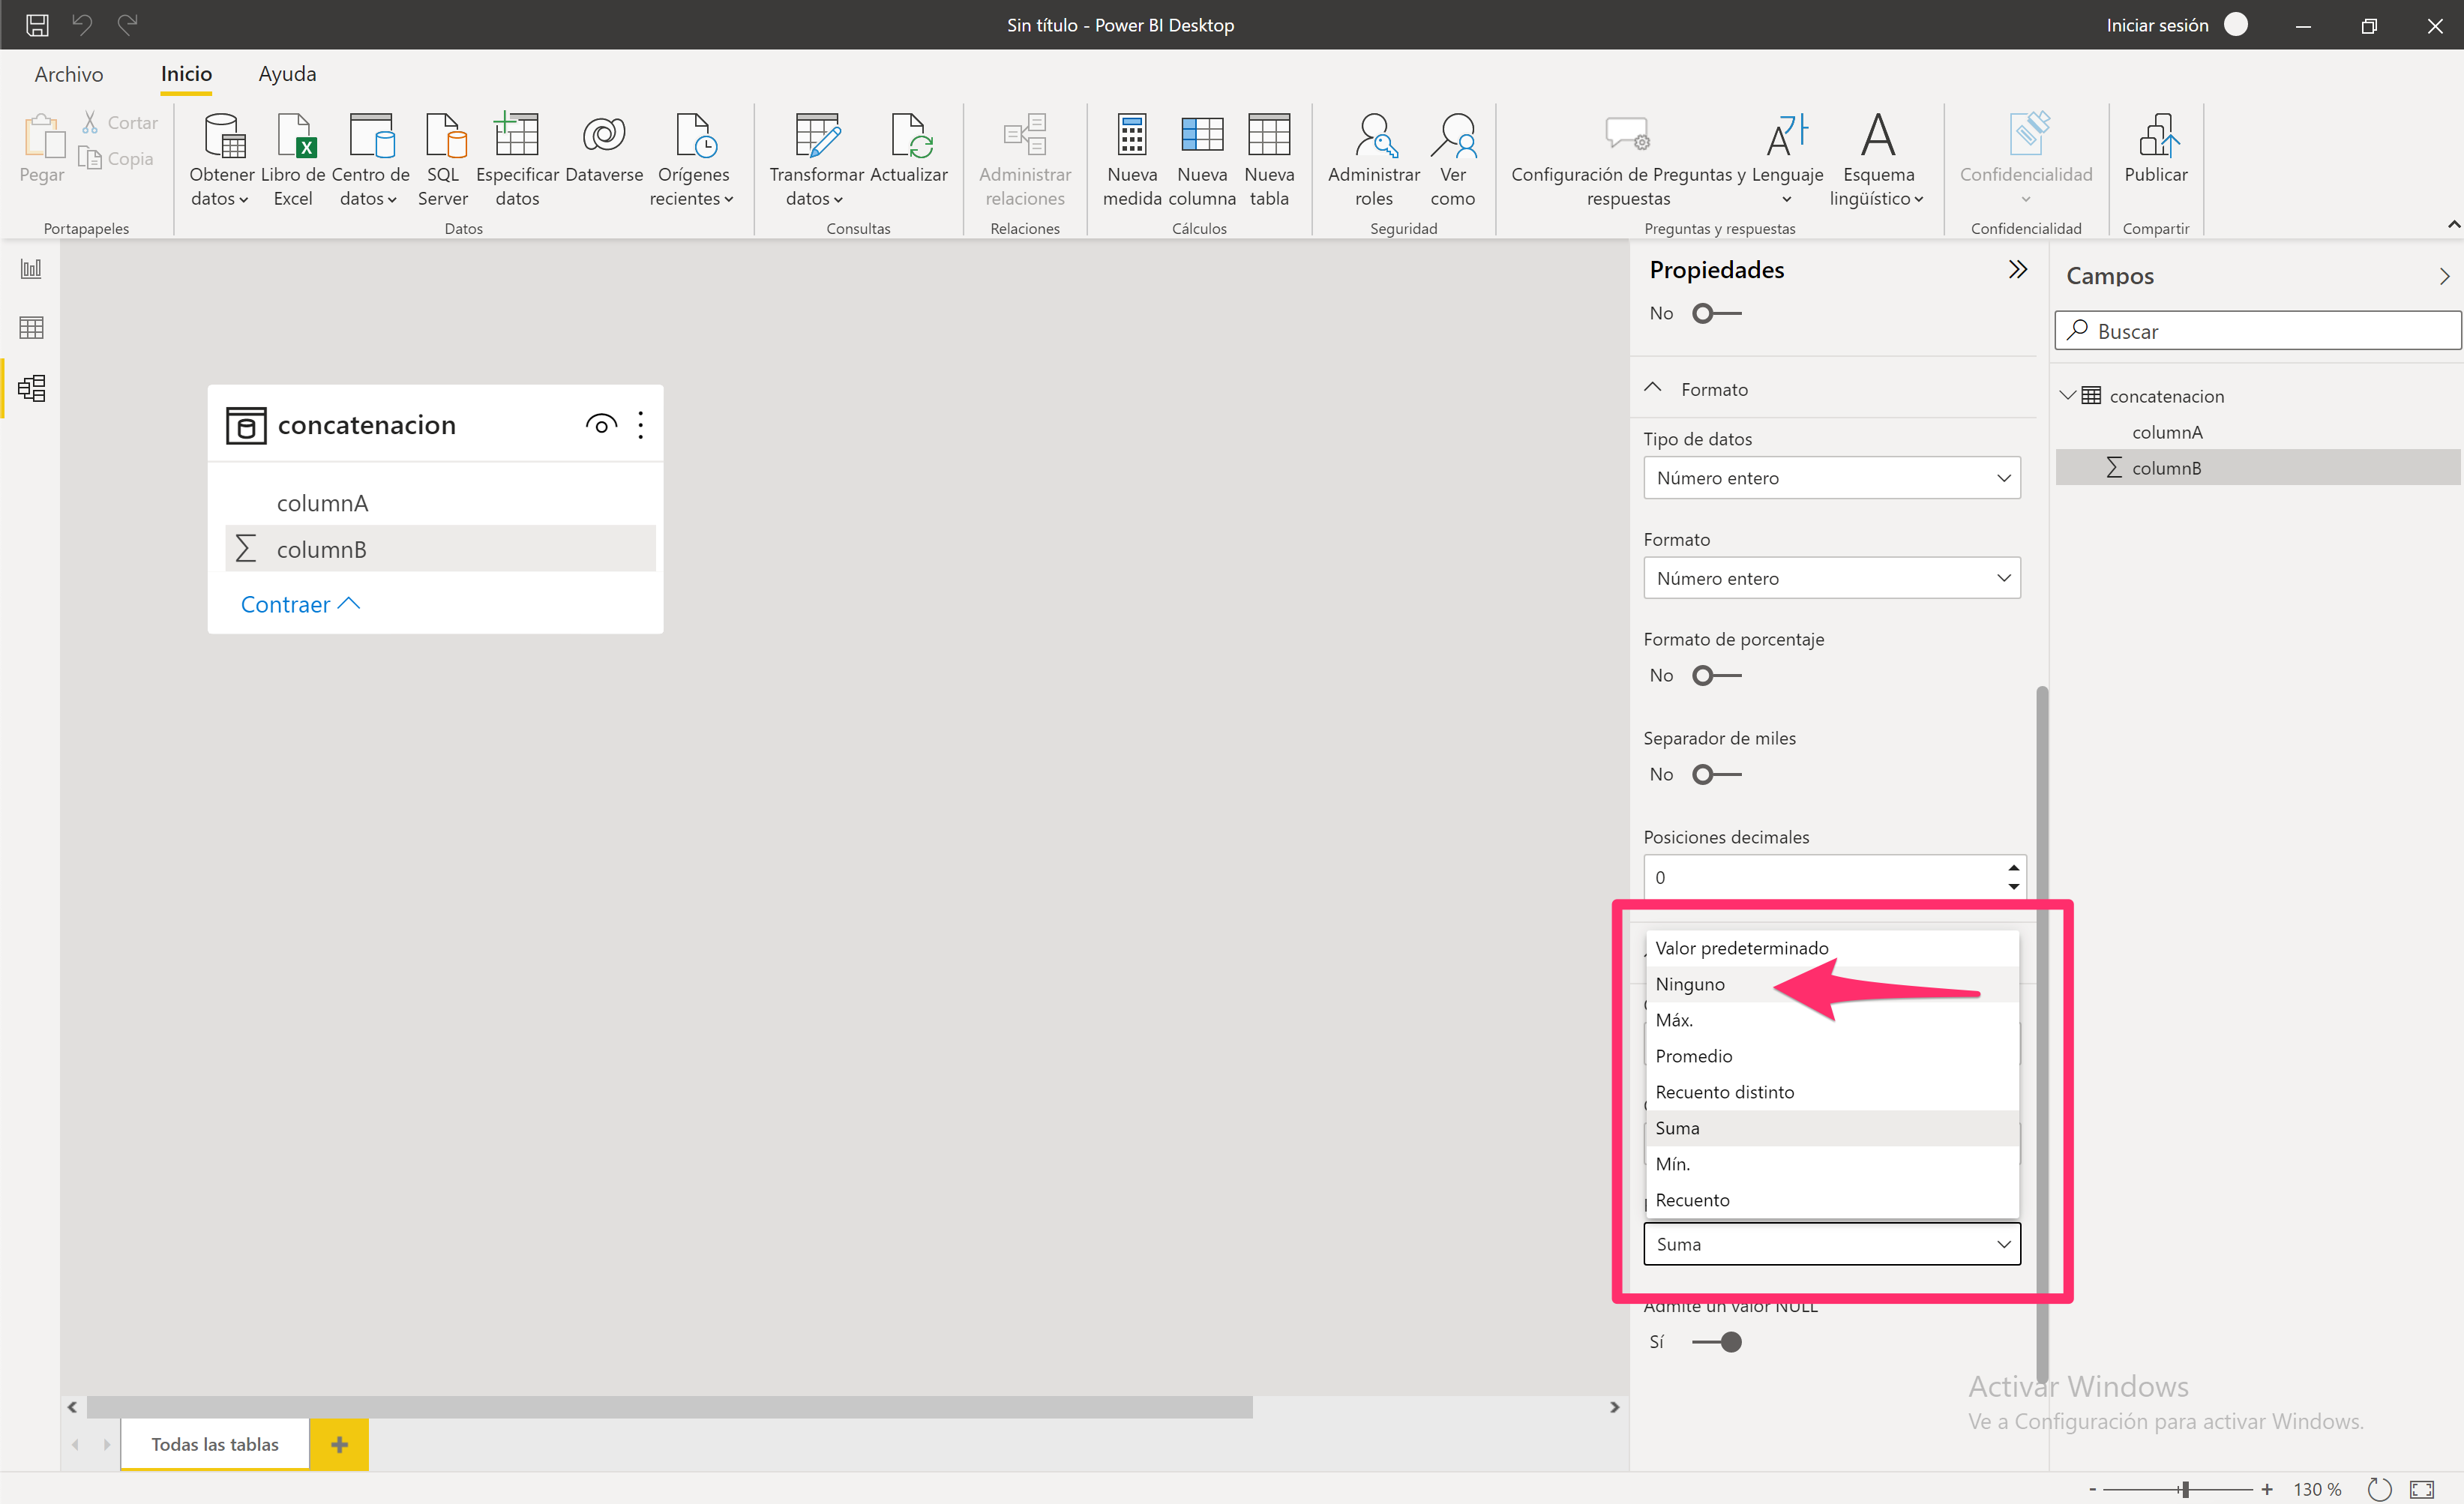Select the Ayuda ribbon tab
The height and width of the screenshot is (1504, 2464).
[287, 74]
